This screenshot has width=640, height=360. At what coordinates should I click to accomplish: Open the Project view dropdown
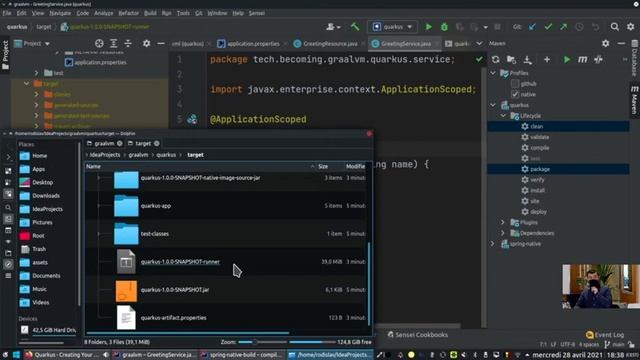pyautogui.click(x=32, y=43)
